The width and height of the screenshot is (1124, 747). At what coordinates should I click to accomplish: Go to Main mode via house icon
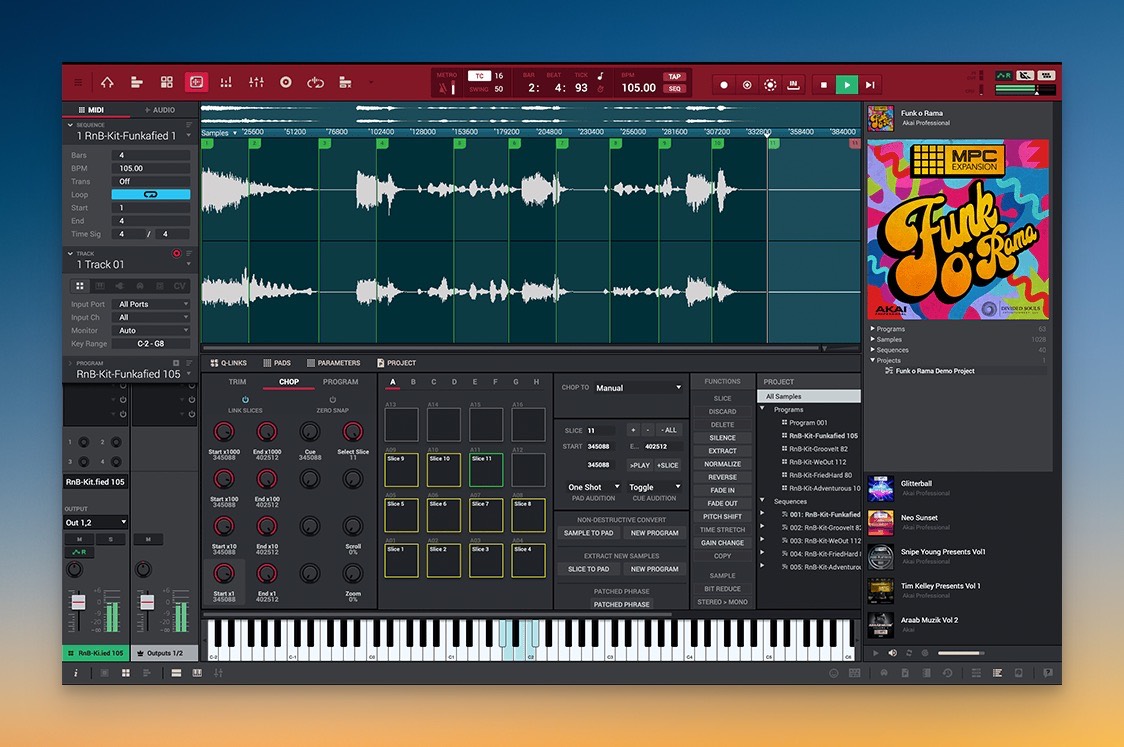coord(107,83)
